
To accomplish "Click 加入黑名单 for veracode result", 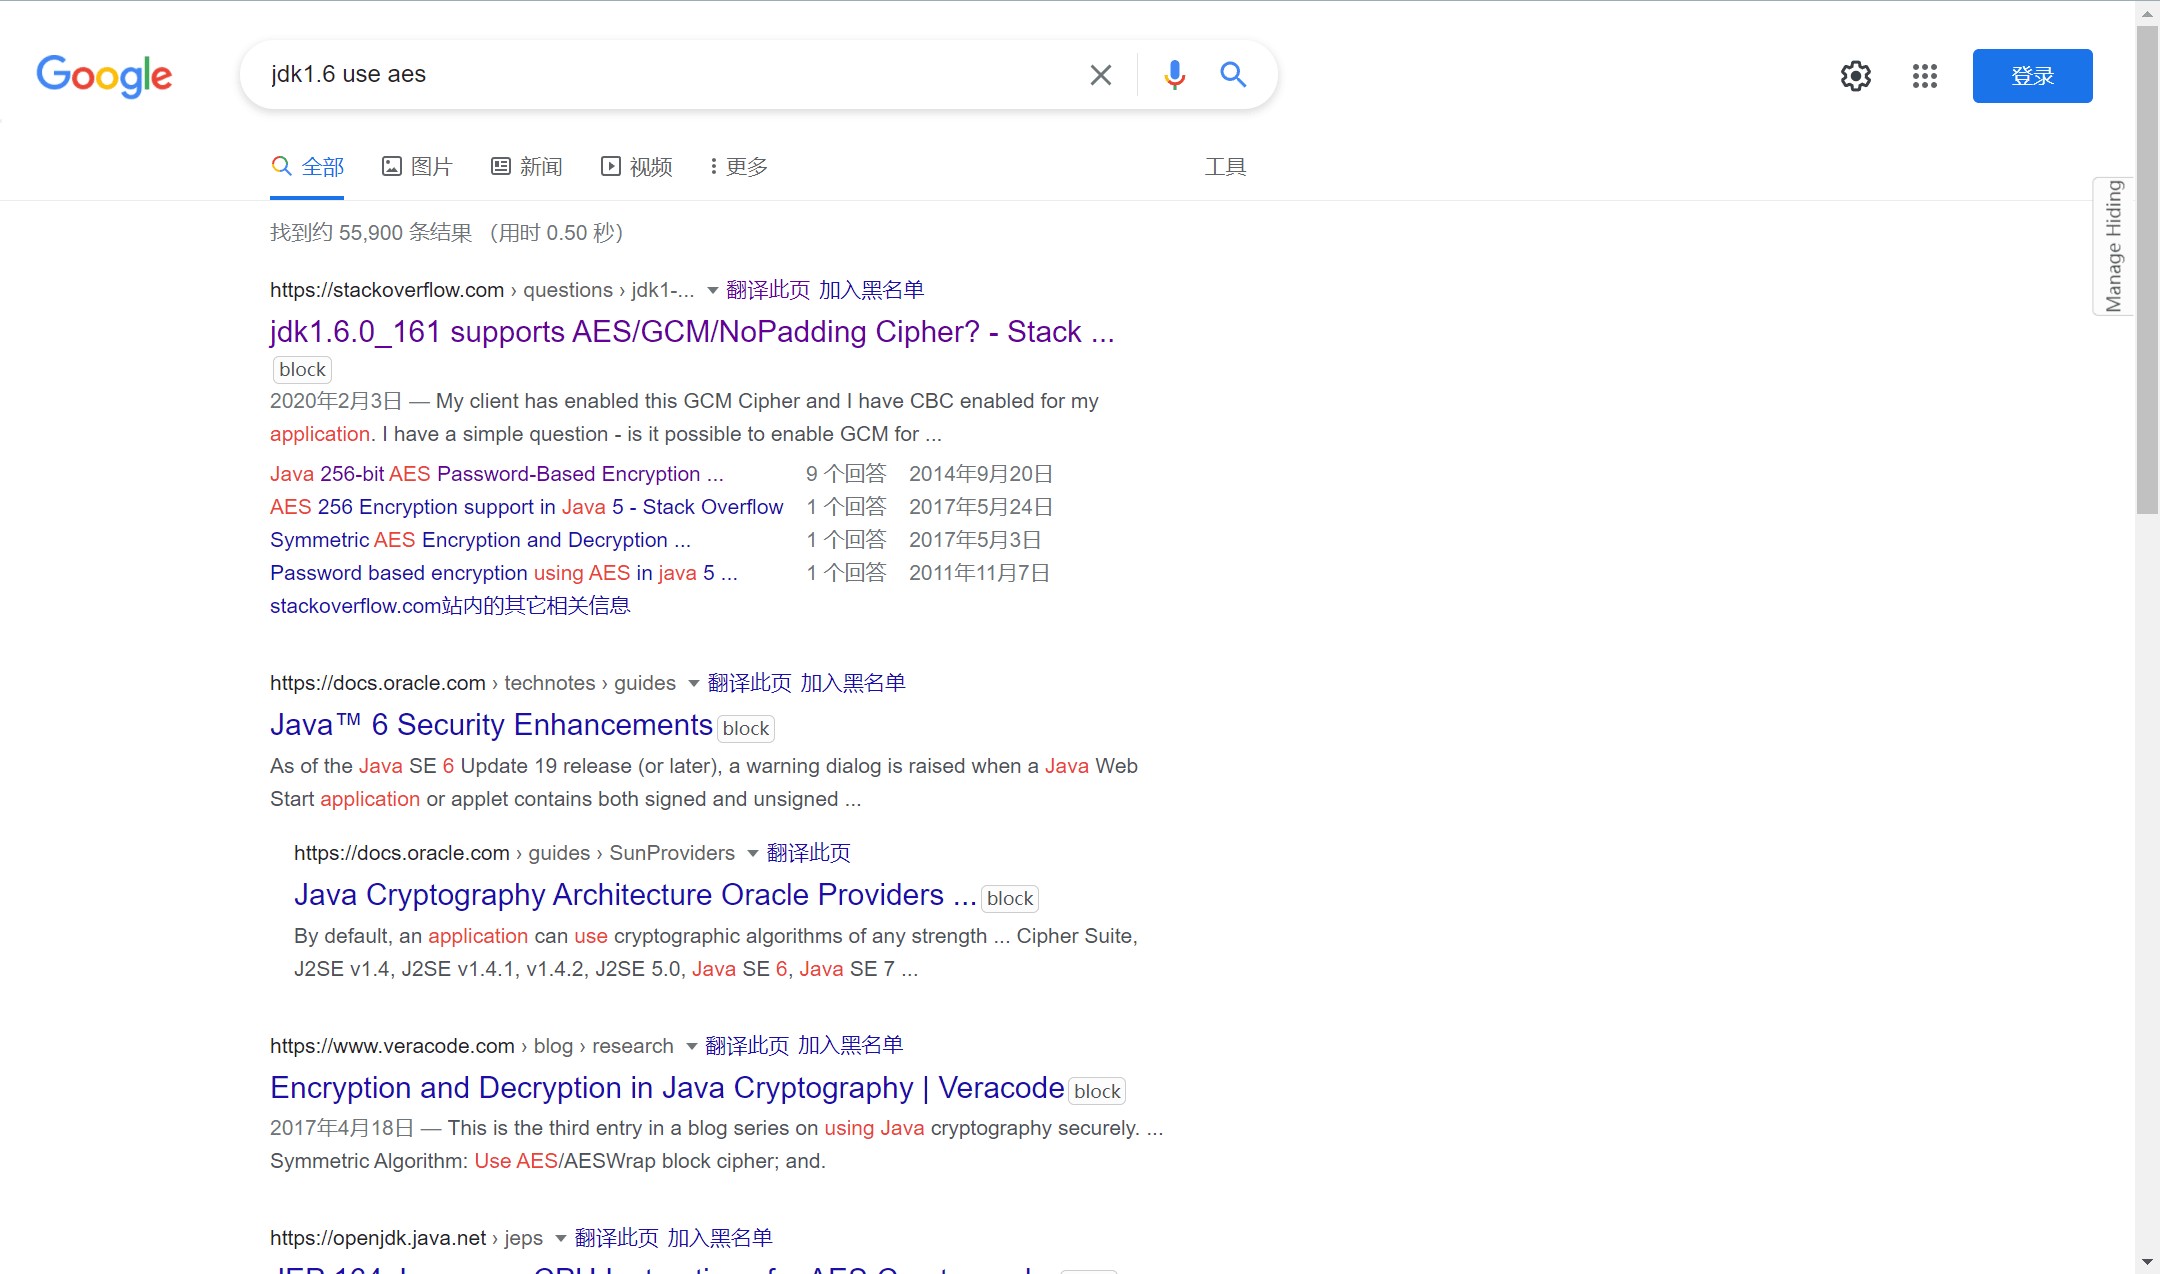I will (850, 1046).
